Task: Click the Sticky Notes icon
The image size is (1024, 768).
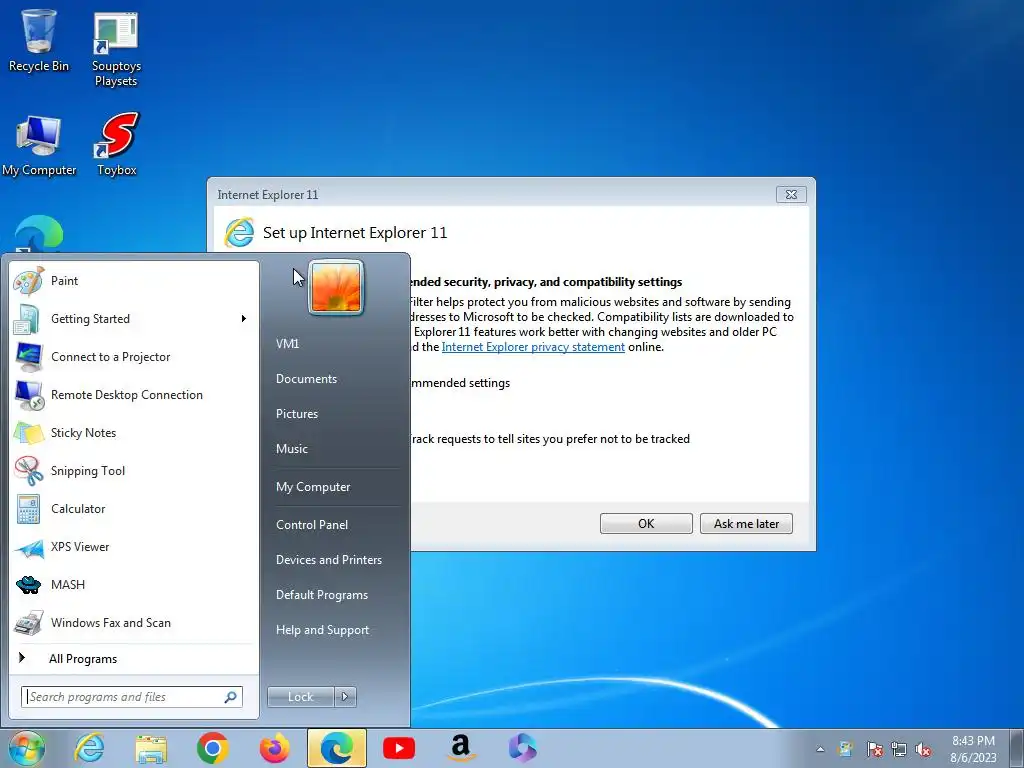Action: 29,432
